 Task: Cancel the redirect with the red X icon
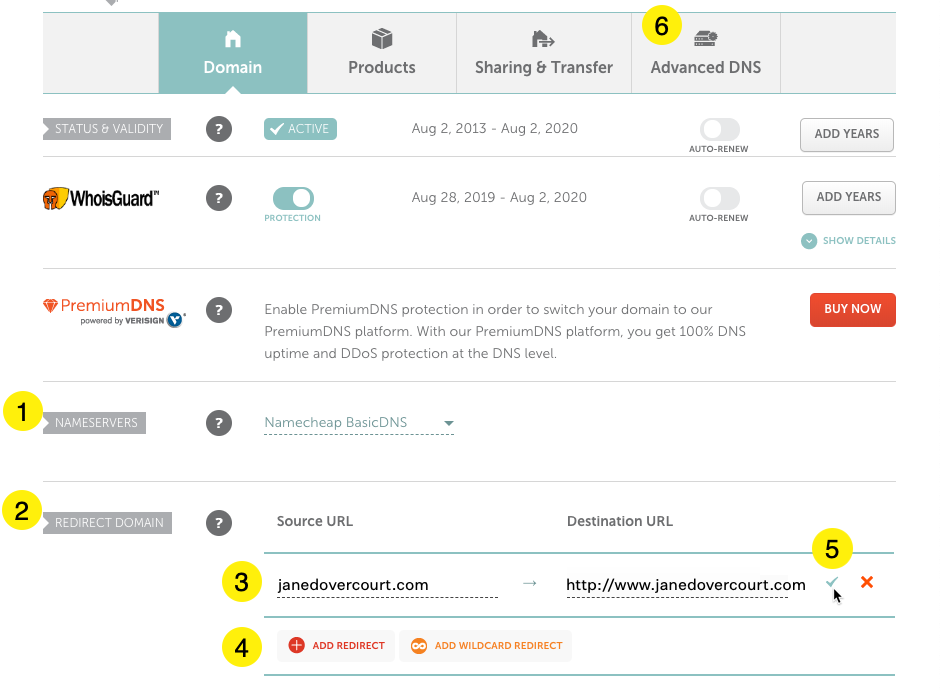click(x=867, y=581)
